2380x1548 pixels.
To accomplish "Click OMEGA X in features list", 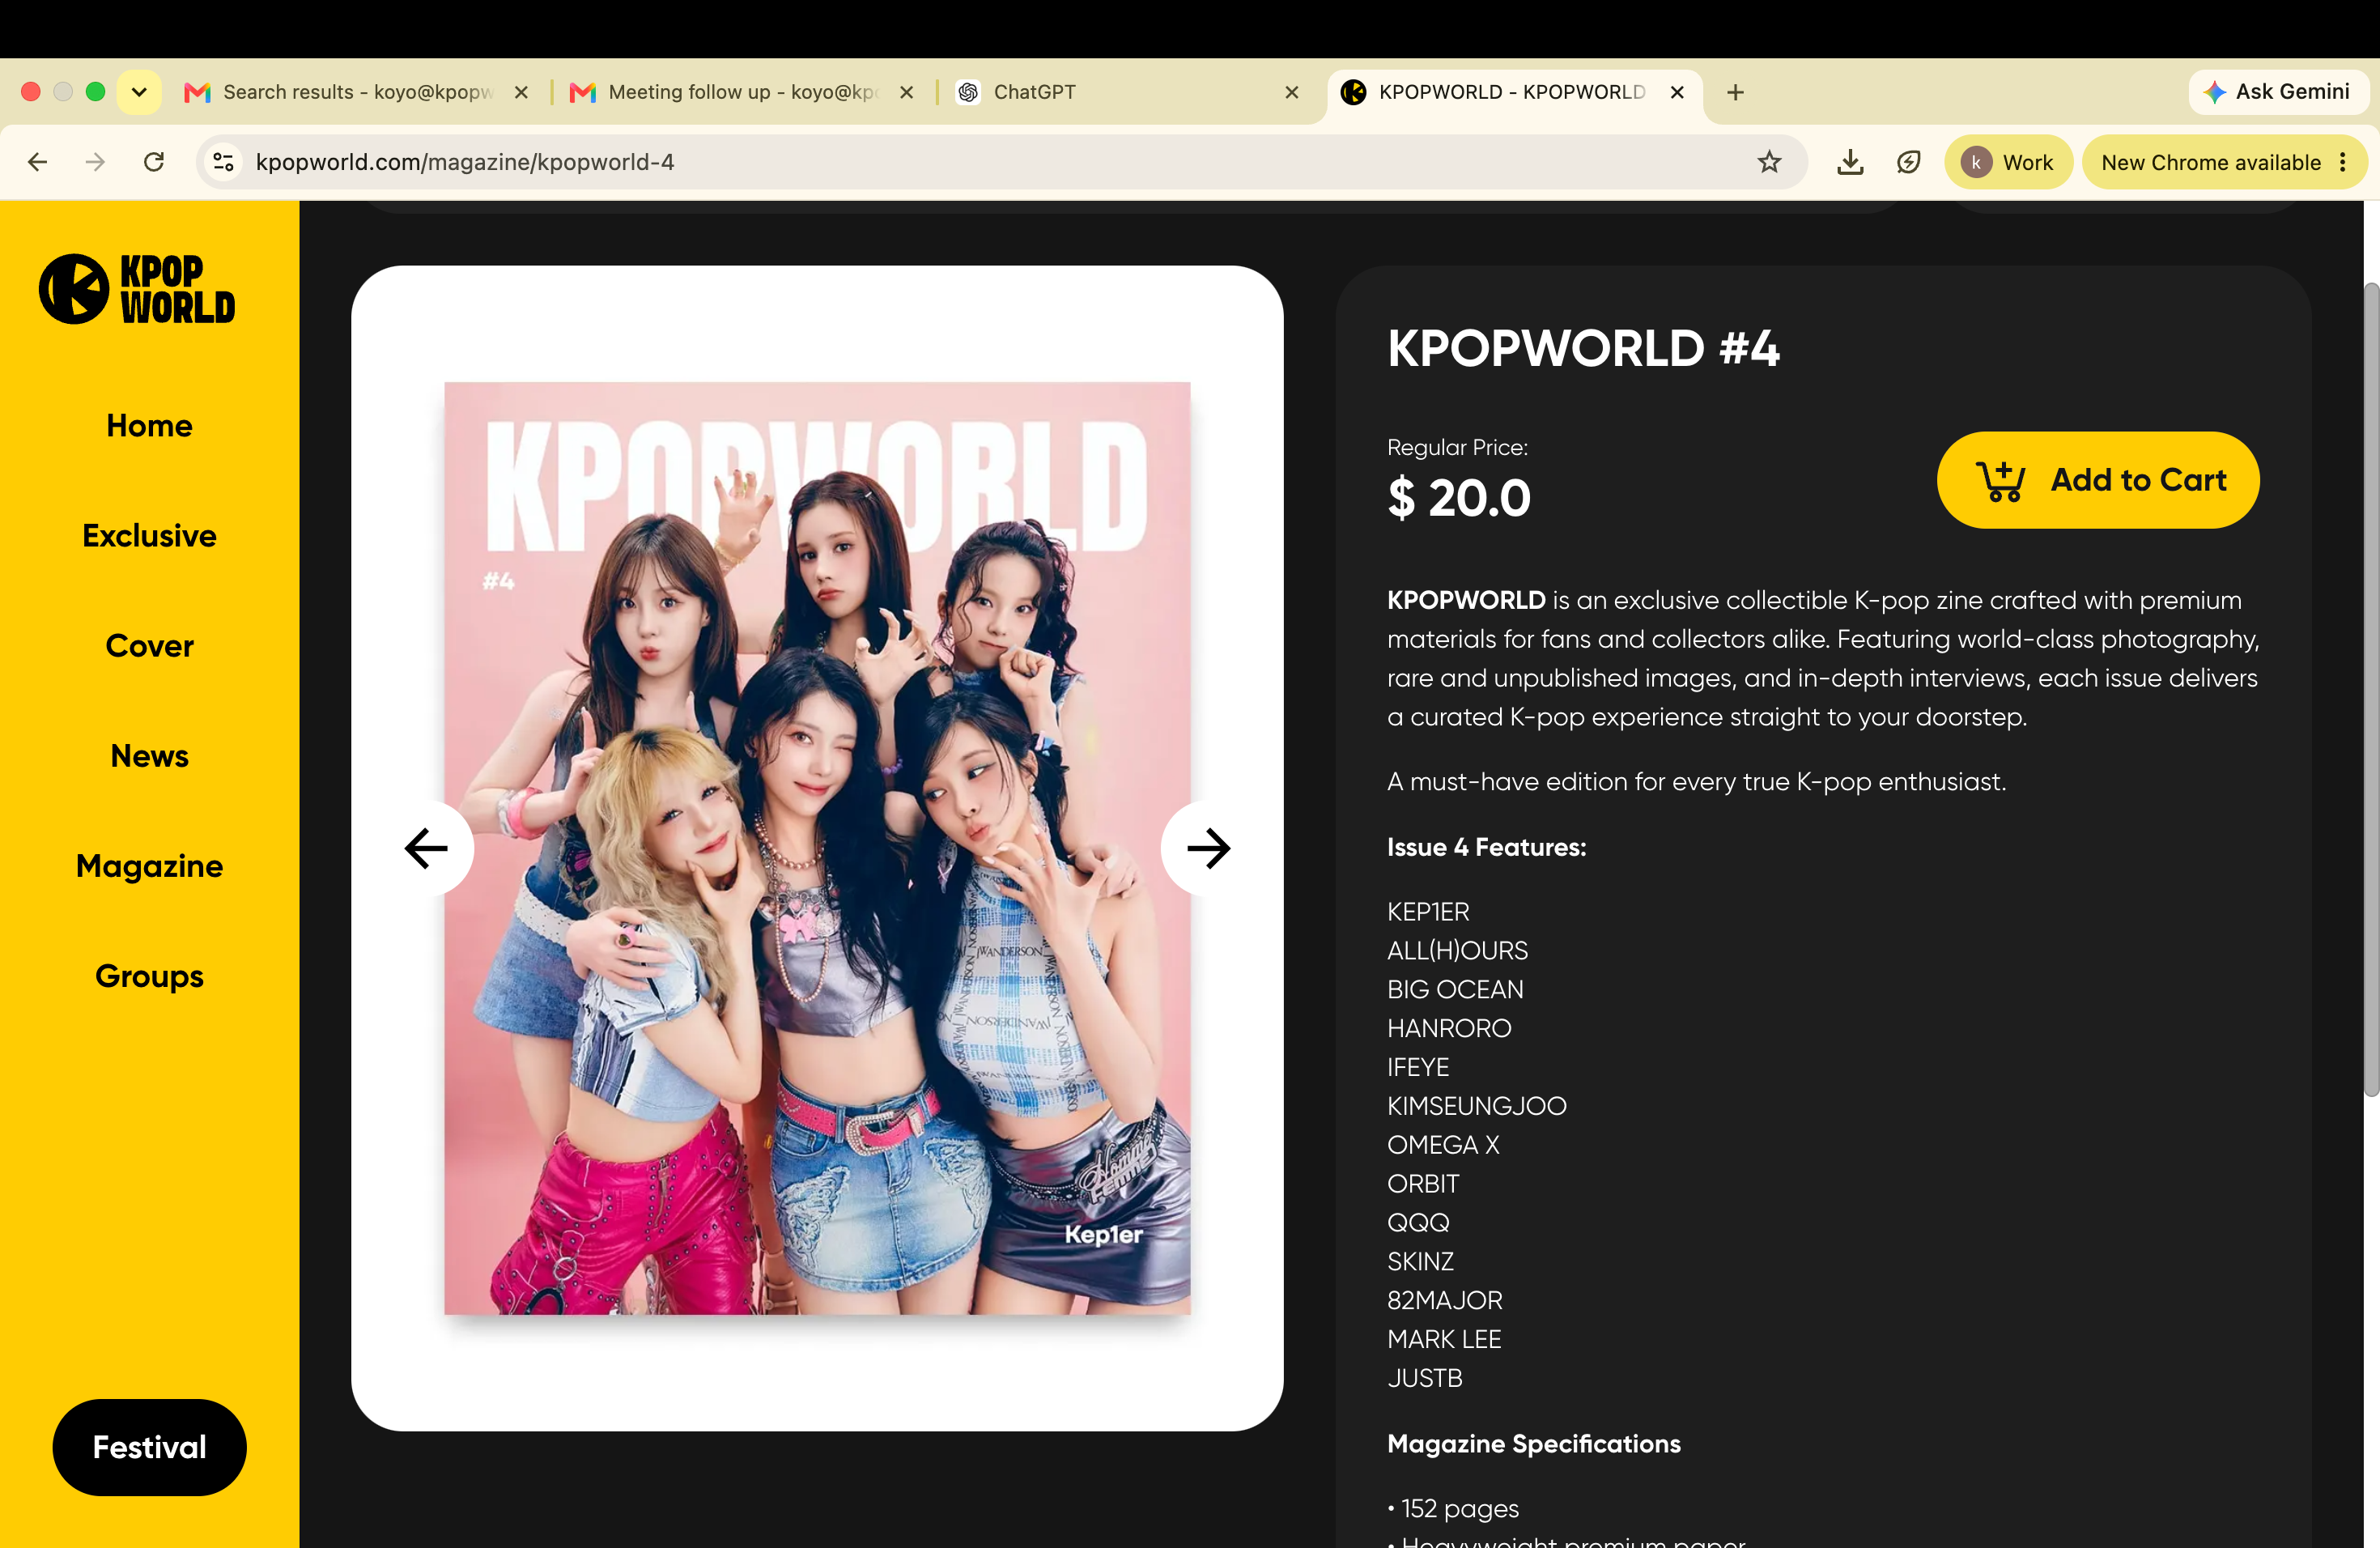I will (x=1443, y=1145).
